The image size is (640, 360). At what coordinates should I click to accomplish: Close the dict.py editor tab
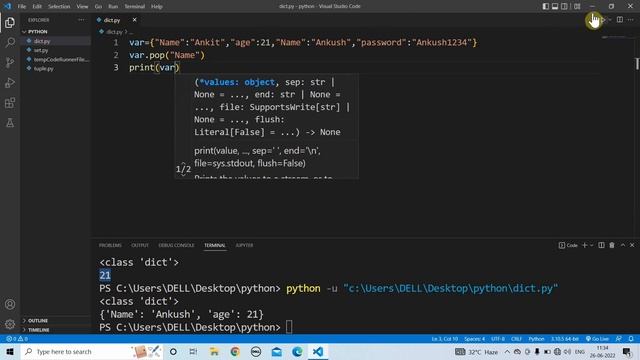pyautogui.click(x=134, y=20)
